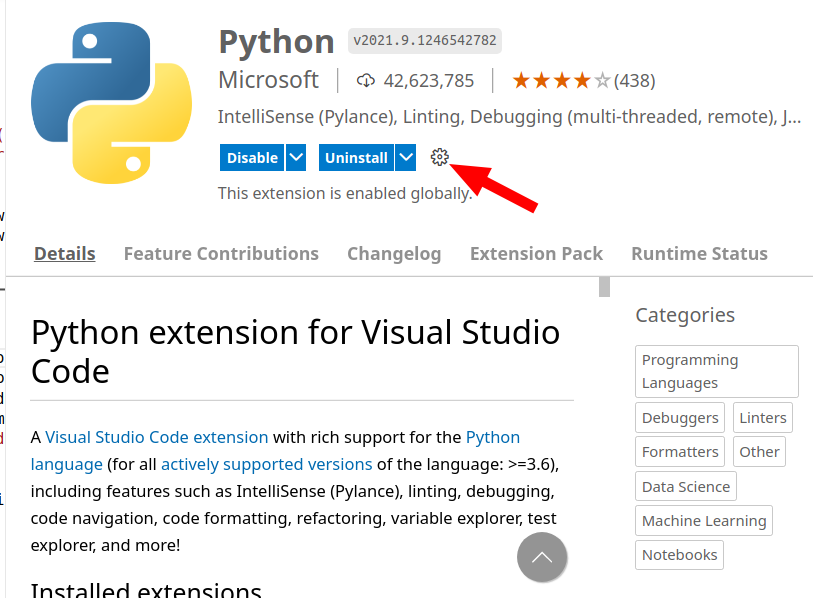The image size is (813, 598).
Task: Click the Python extension logo
Action: 110,104
